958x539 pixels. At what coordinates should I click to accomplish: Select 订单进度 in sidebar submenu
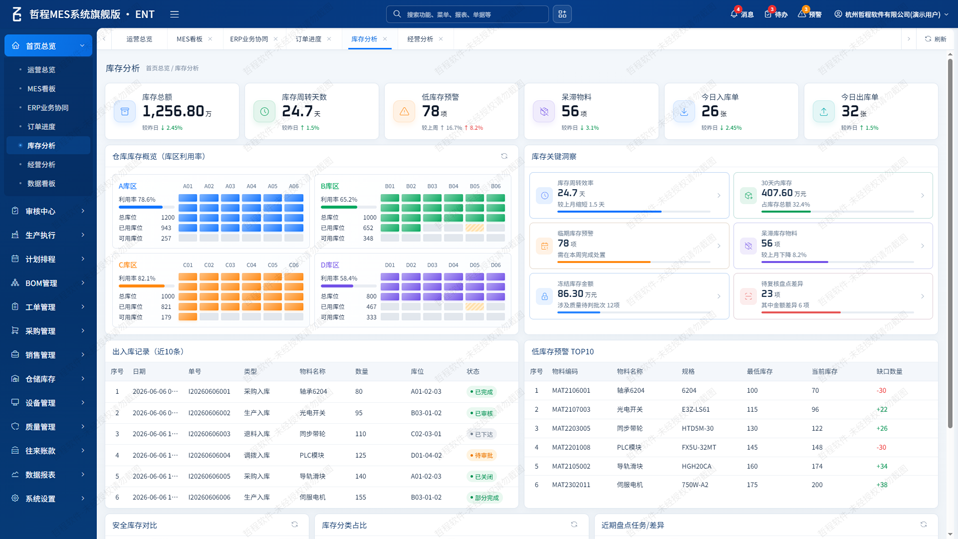click(x=41, y=126)
